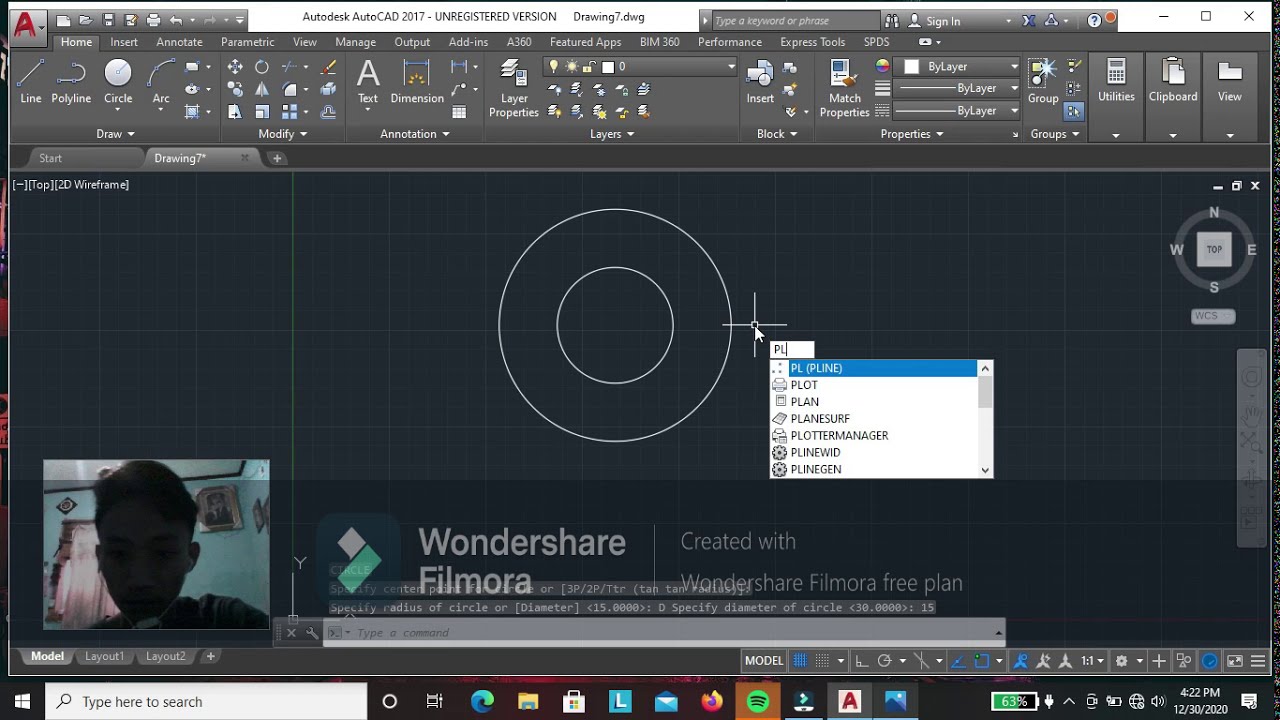The image size is (1280, 720).
Task: Toggle Snap mode in status bar
Action: coord(823,661)
